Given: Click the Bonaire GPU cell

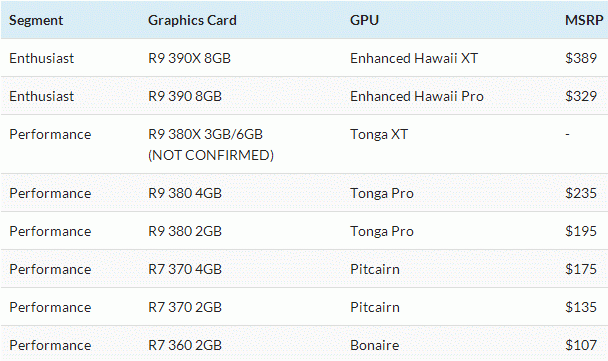Looking at the screenshot, I should tap(375, 345).
